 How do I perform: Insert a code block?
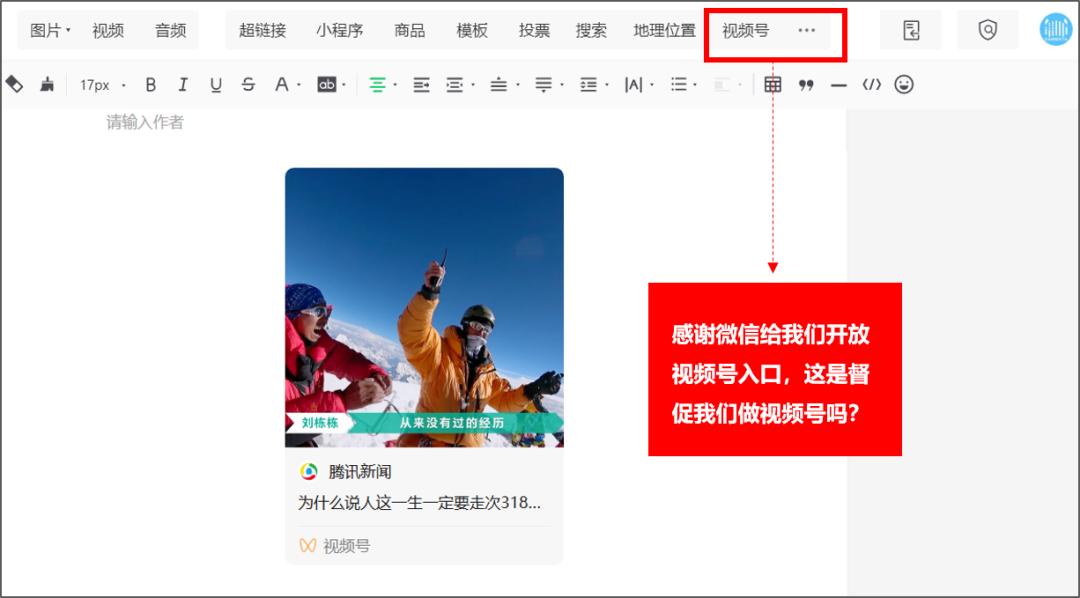[x=871, y=85]
